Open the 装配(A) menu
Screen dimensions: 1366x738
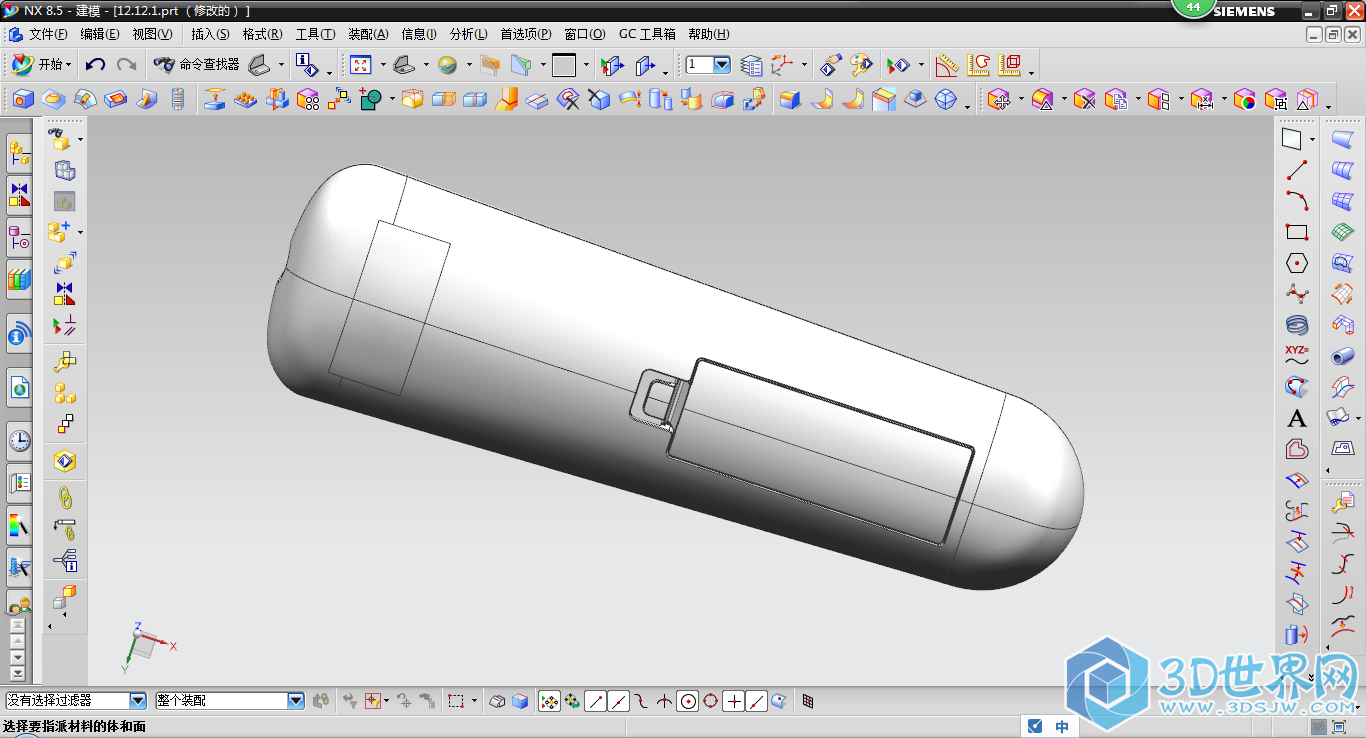tap(368, 34)
